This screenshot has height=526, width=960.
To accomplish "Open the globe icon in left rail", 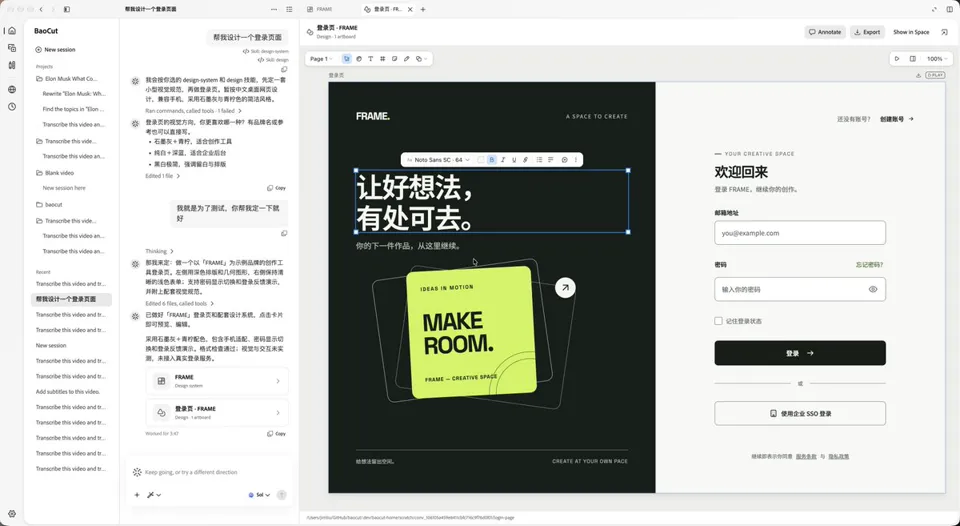I will click(x=12, y=89).
